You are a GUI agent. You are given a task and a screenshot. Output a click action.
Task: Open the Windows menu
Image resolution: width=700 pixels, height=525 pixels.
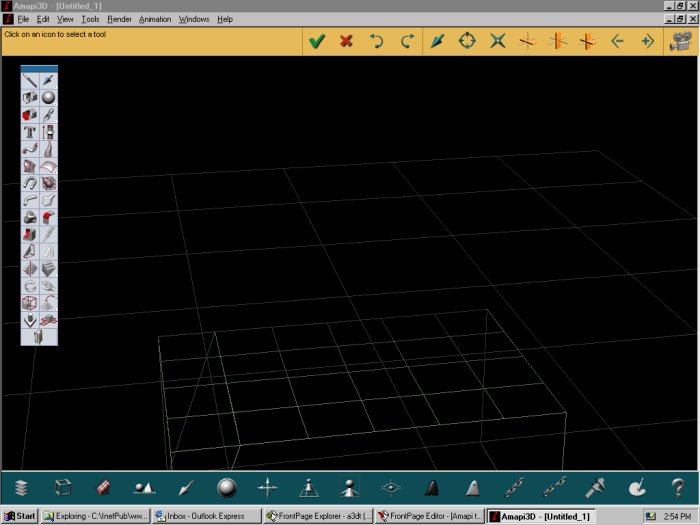(x=194, y=19)
